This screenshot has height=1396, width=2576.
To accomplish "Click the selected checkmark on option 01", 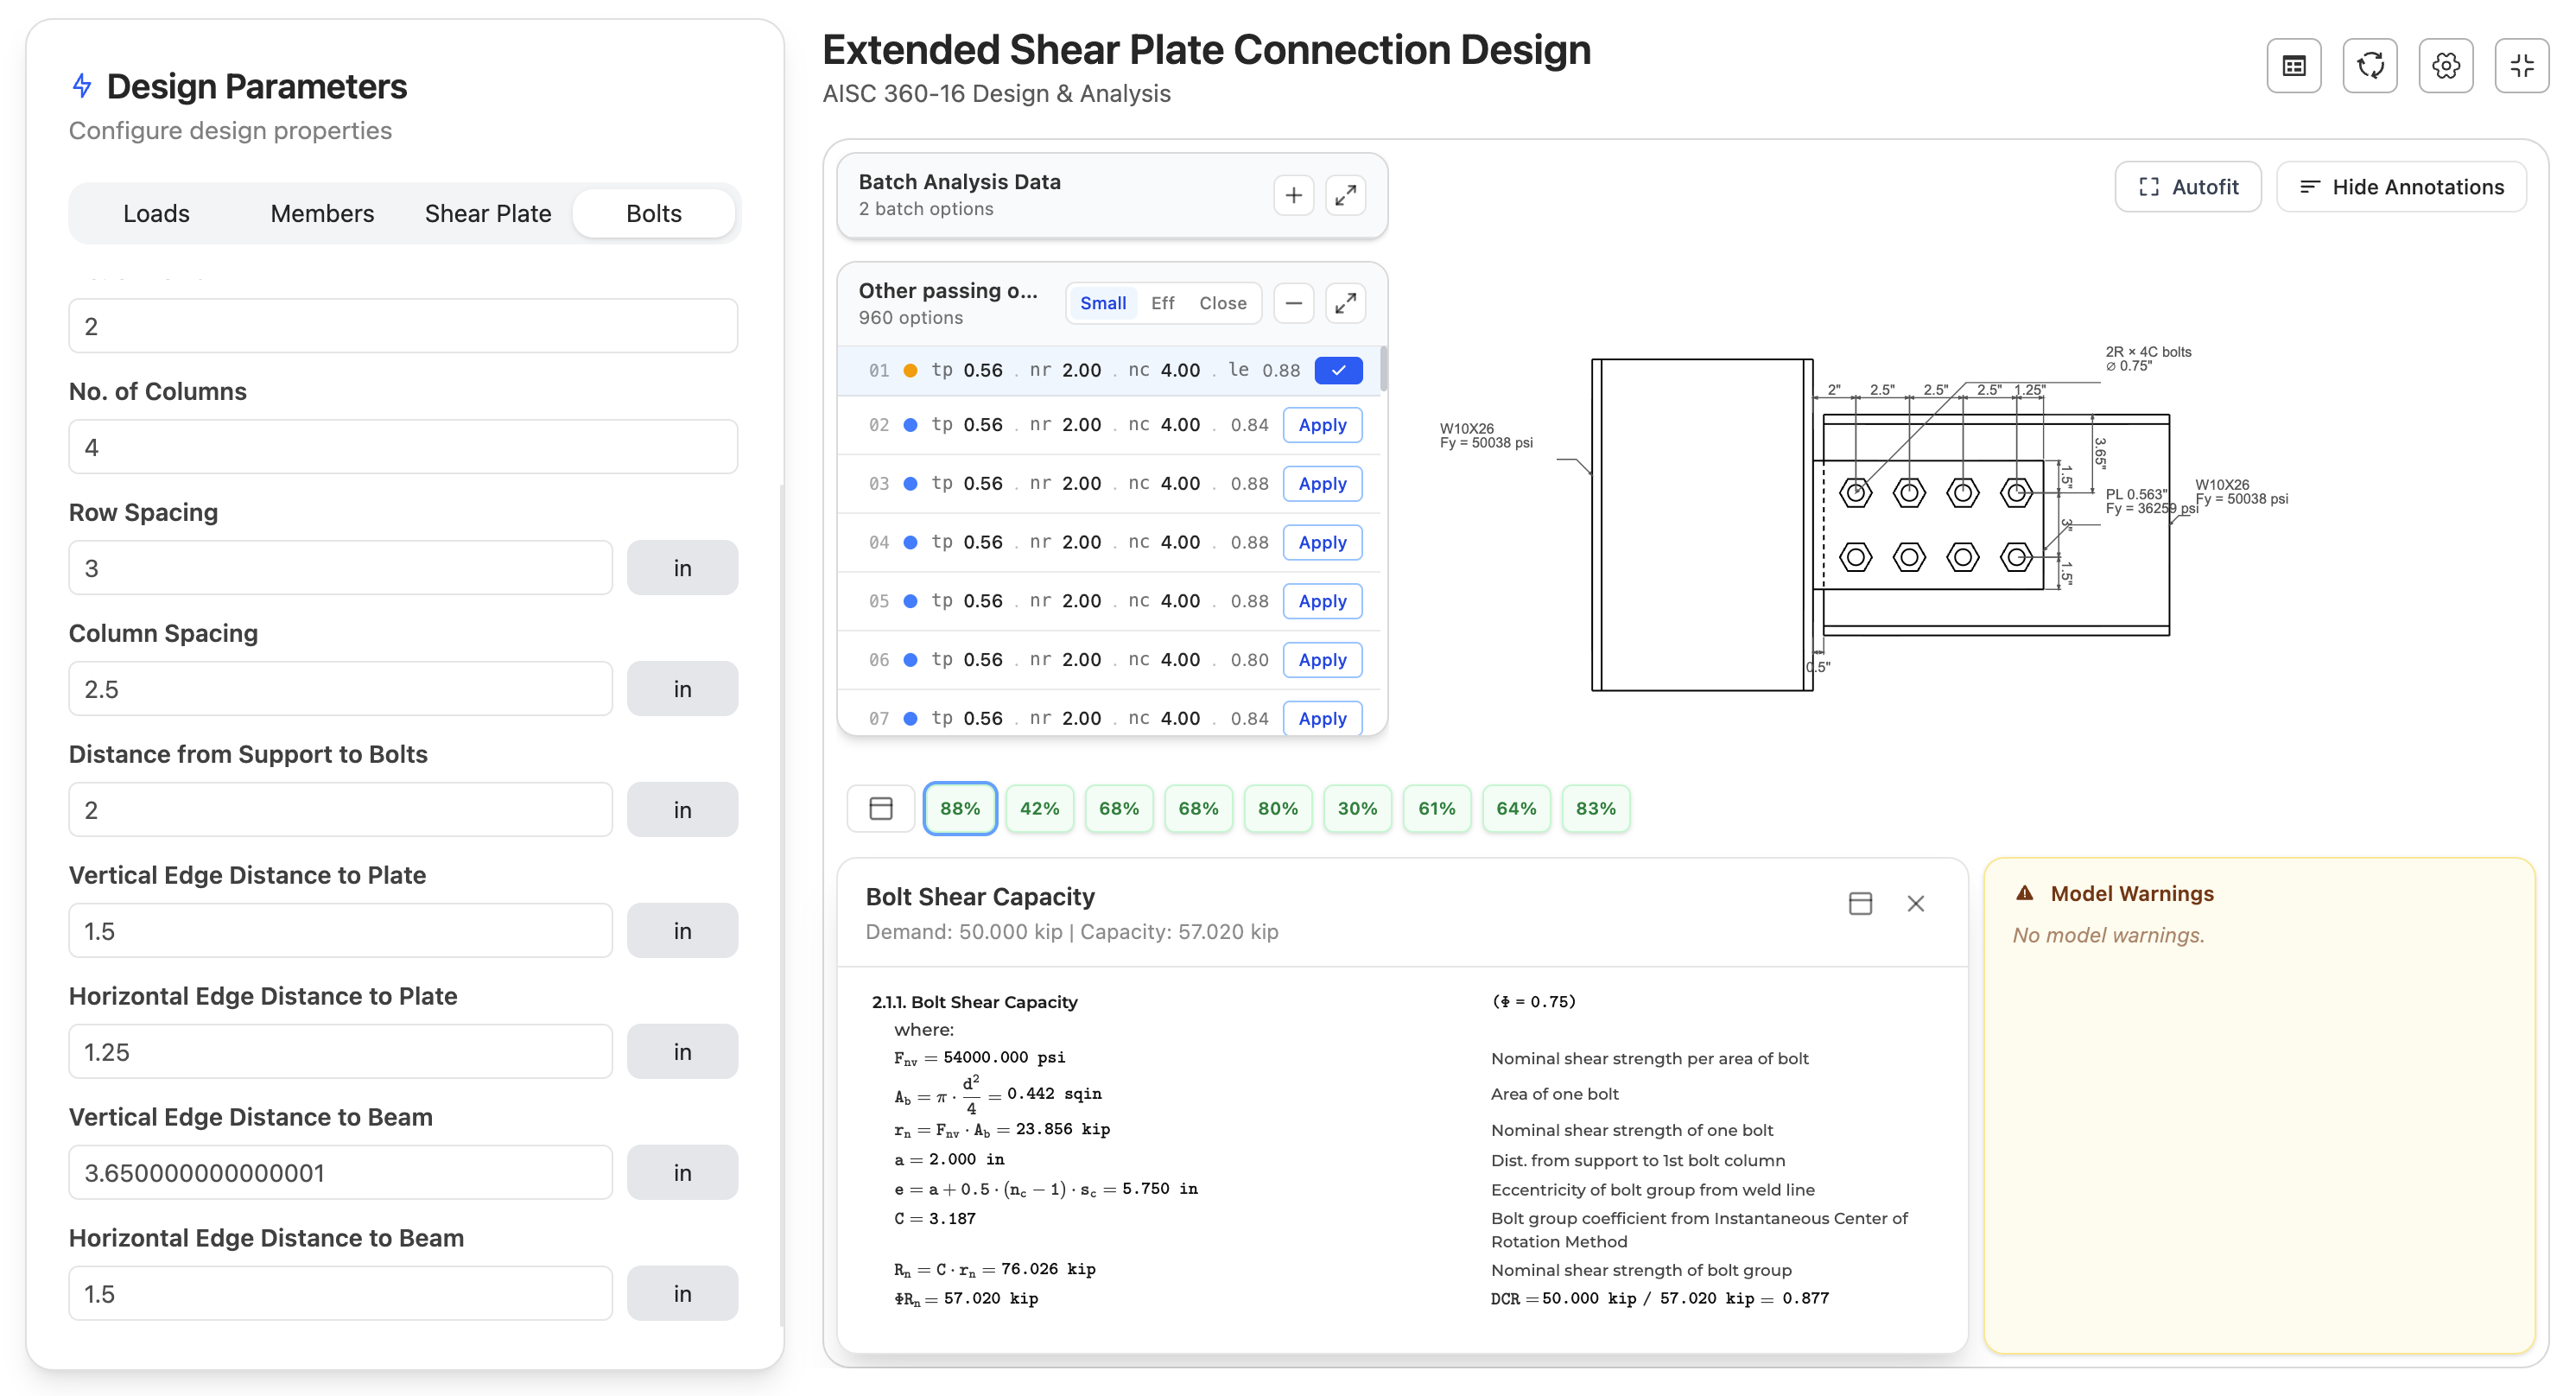I will pos(1338,370).
